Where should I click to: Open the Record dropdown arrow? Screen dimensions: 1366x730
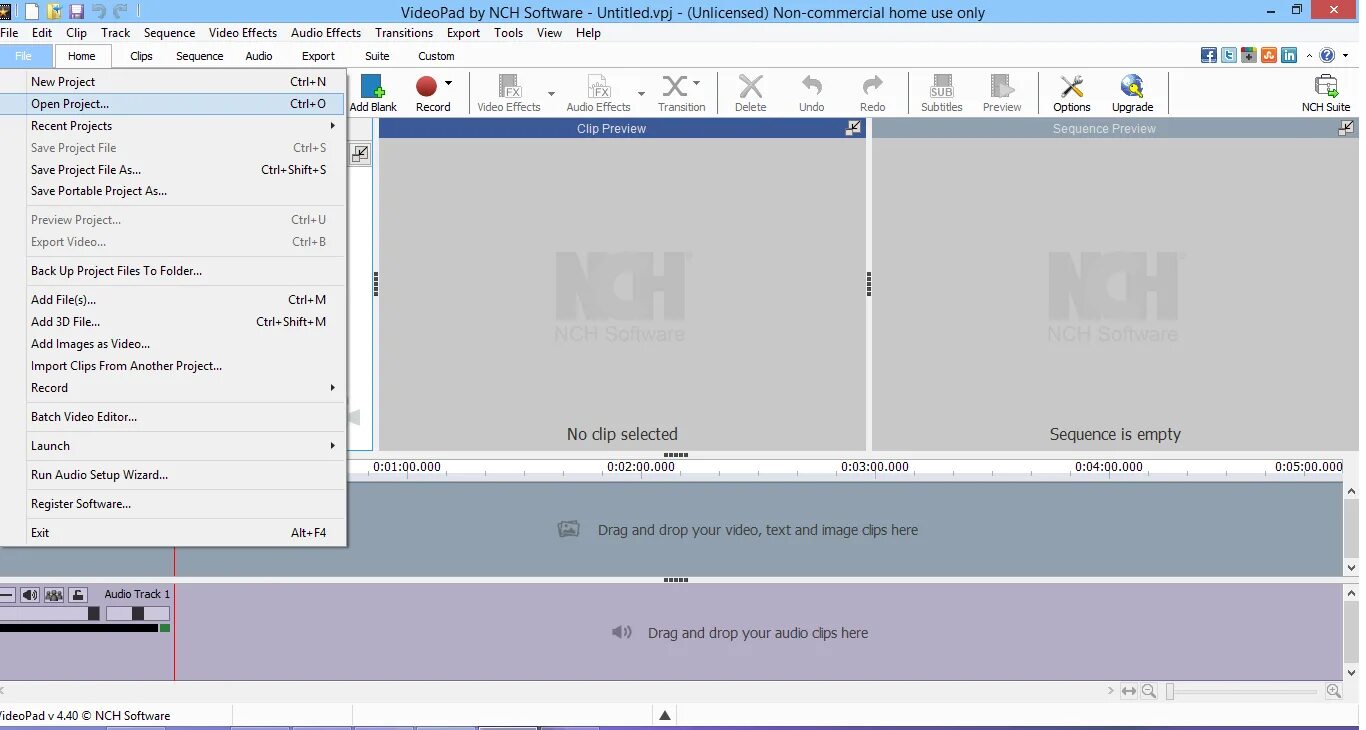click(x=448, y=83)
